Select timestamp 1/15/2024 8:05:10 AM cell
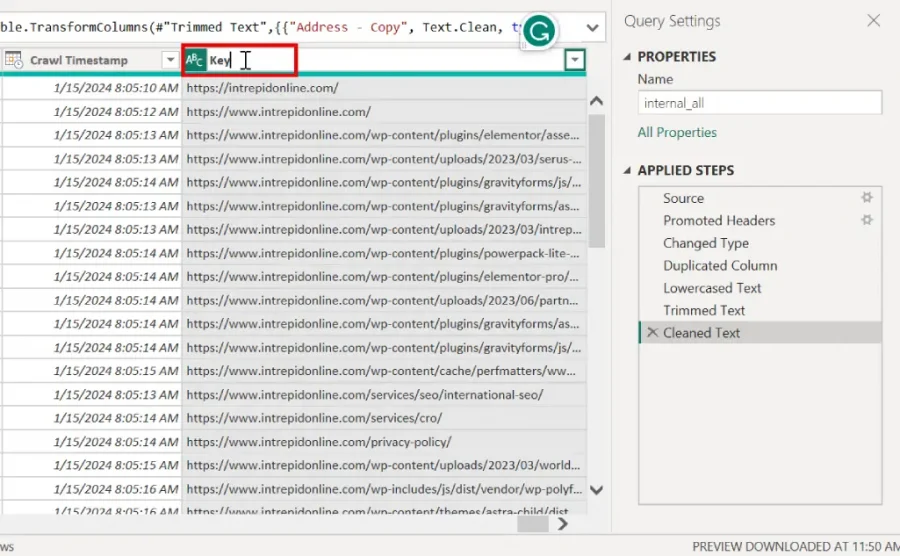Image resolution: width=900 pixels, height=556 pixels. coord(92,88)
